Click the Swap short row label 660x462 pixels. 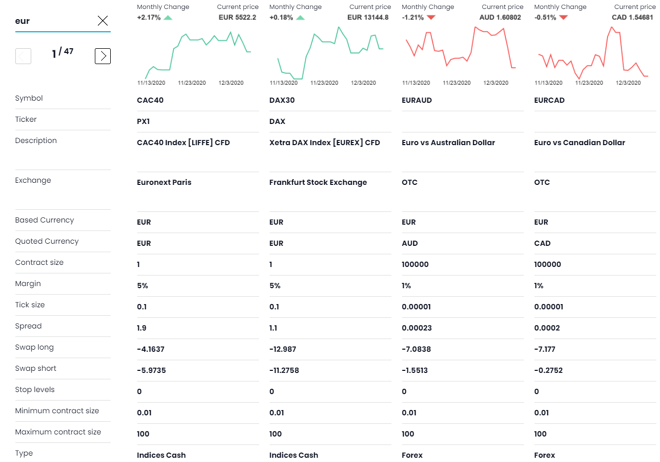tap(36, 368)
